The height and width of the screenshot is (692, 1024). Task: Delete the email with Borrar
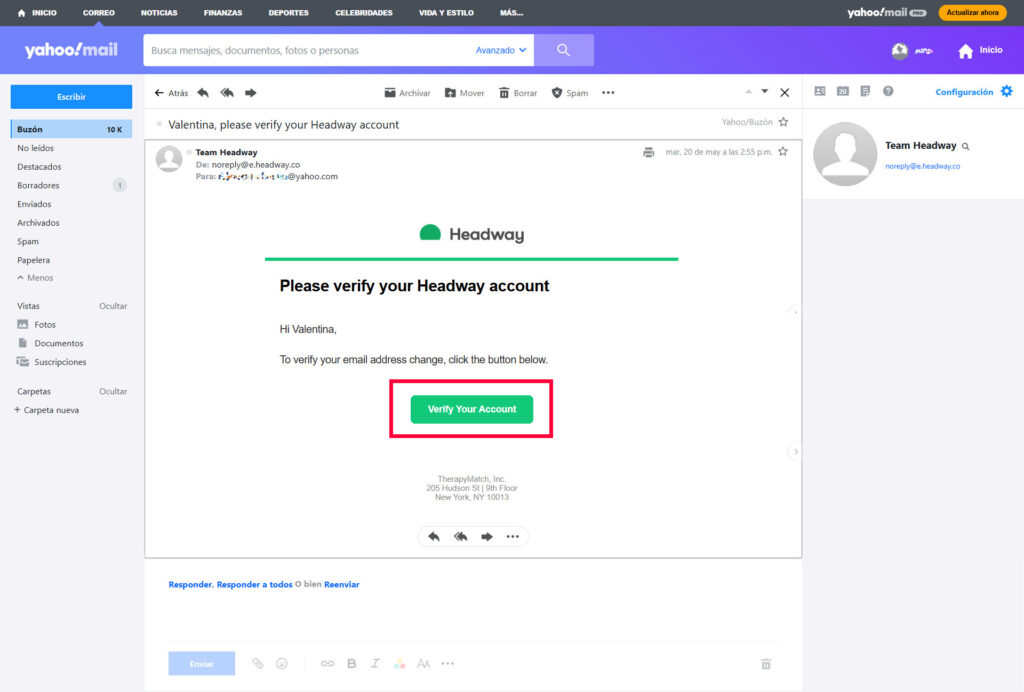tap(518, 93)
